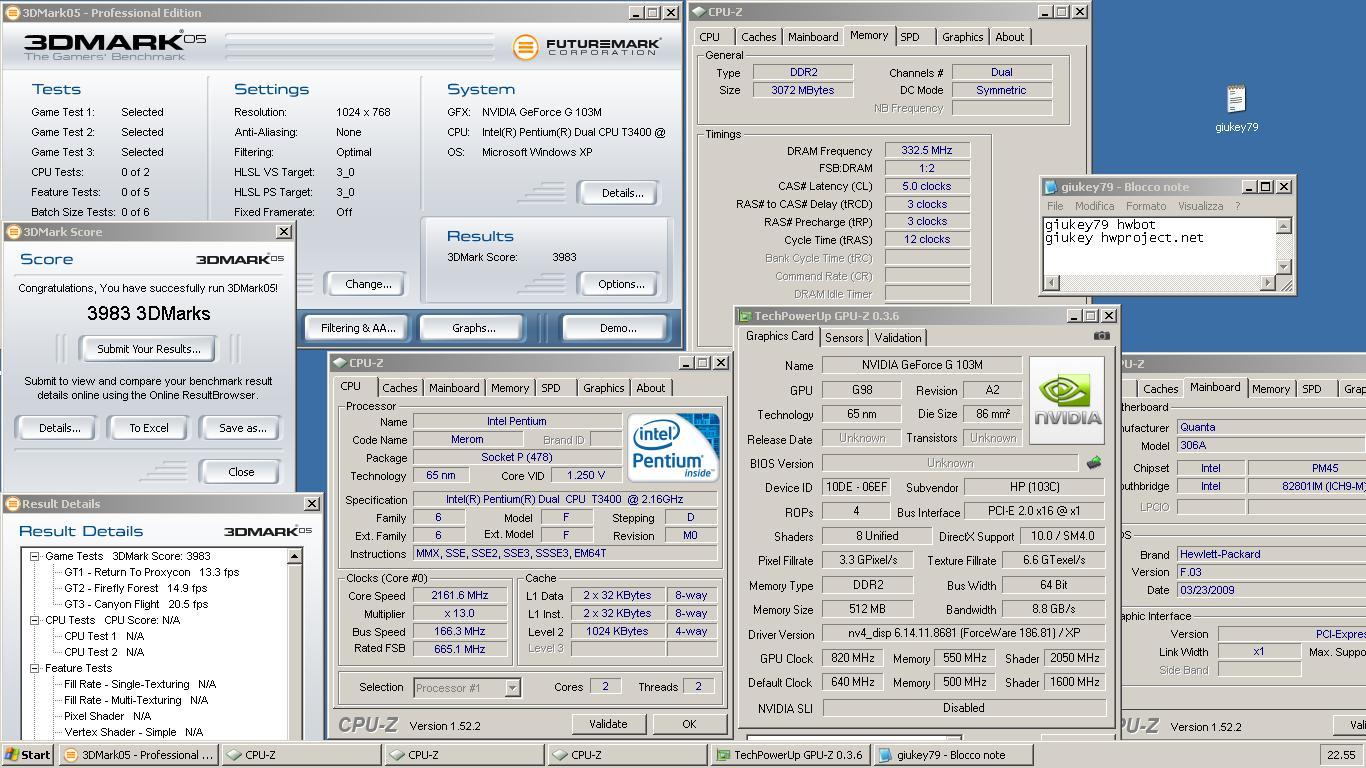Open the File menu in Blocco note
Viewport: 1366px width, 768px height.
pos(1055,206)
